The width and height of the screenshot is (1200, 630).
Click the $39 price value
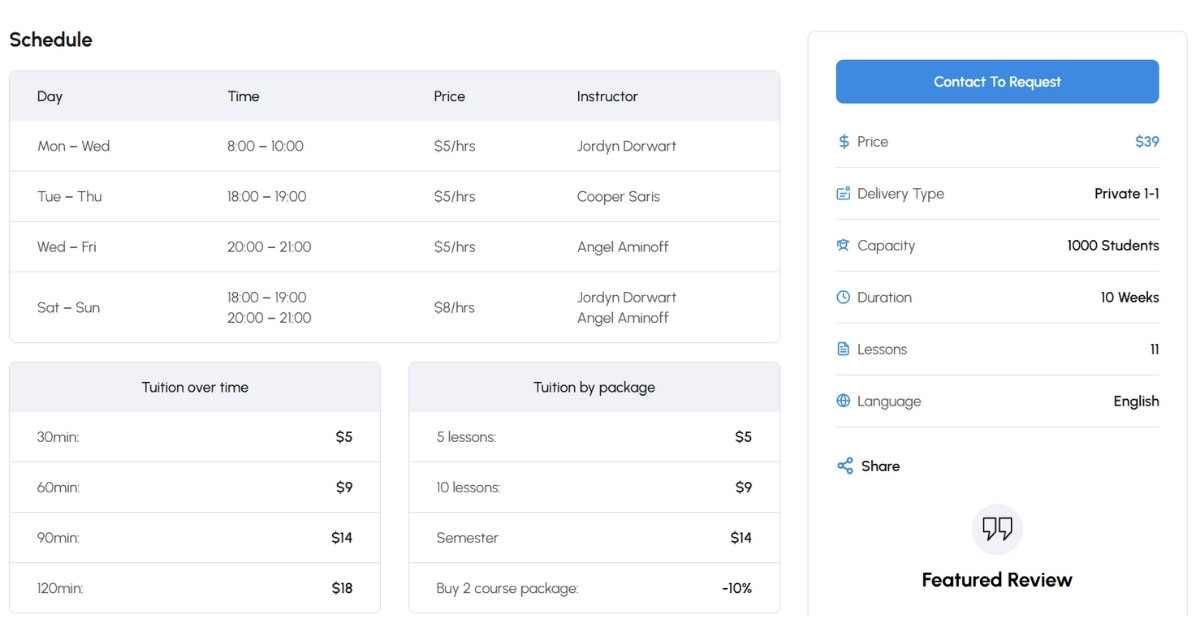pos(1147,141)
